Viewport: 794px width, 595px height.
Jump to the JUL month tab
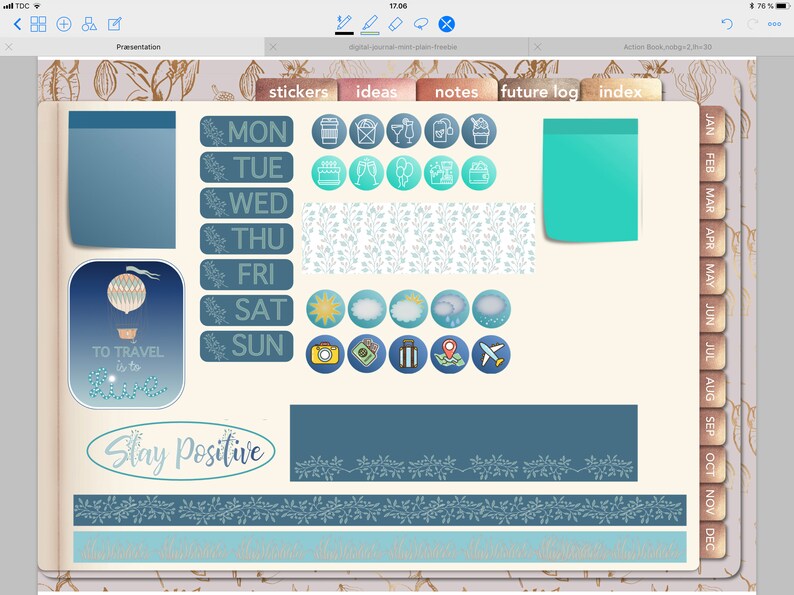tap(712, 351)
